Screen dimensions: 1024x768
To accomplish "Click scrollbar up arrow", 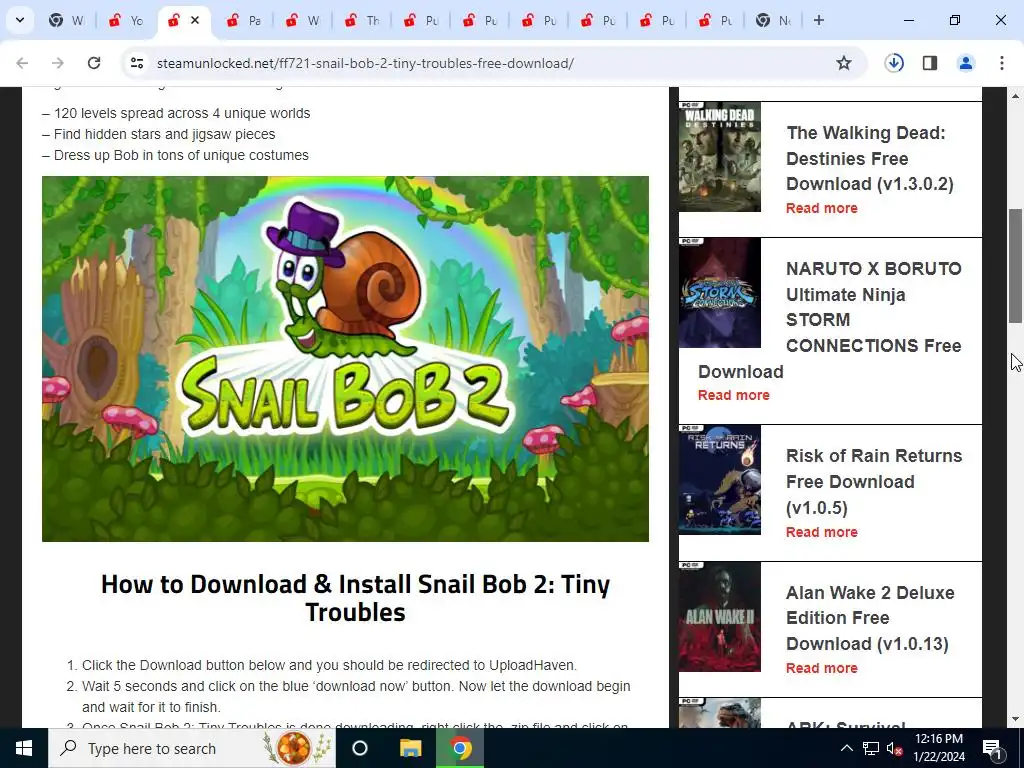I will pyautogui.click(x=1015, y=96).
